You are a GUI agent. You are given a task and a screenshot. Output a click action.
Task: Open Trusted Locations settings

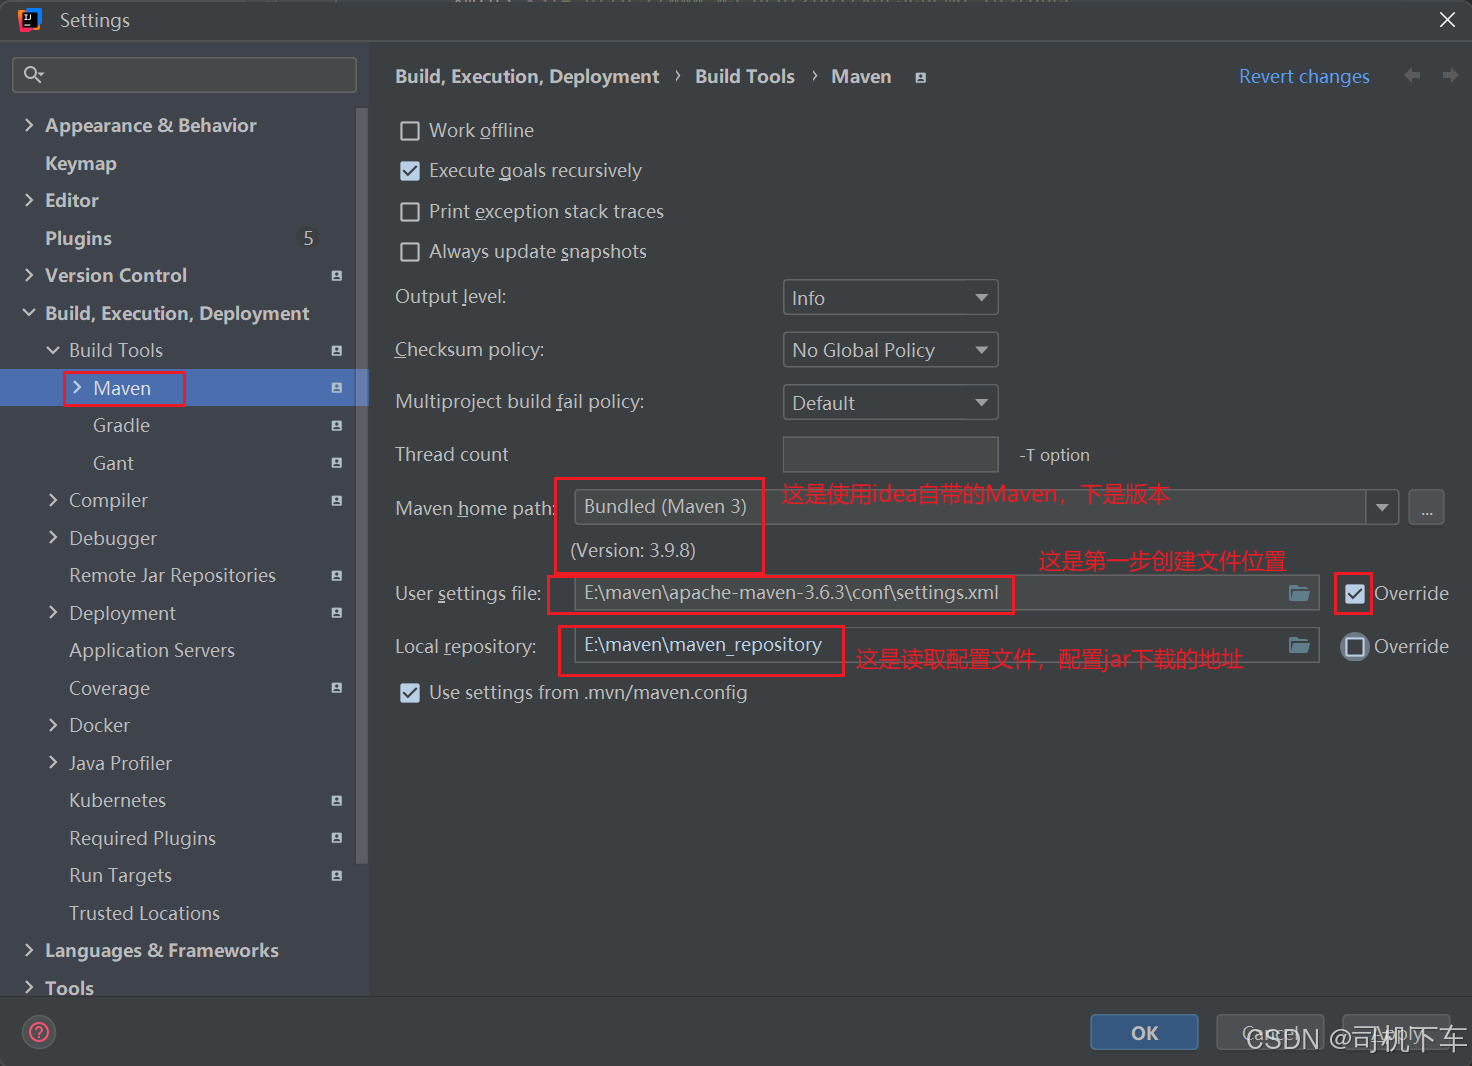click(x=144, y=913)
